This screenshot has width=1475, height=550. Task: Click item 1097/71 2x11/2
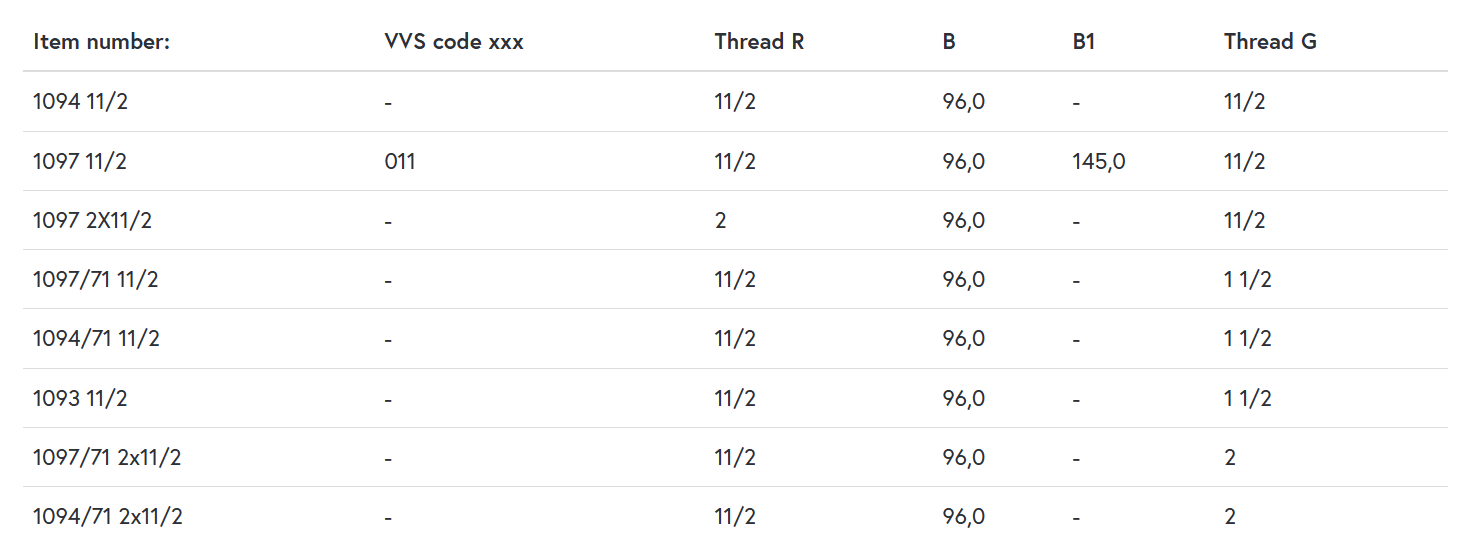107,457
